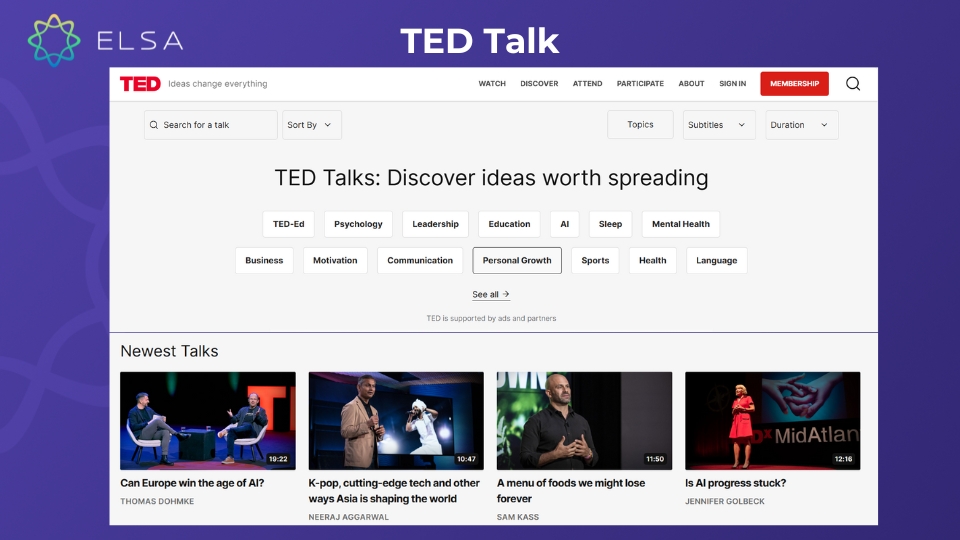
Task: Open the Topics filter button
Action: pyautogui.click(x=640, y=125)
